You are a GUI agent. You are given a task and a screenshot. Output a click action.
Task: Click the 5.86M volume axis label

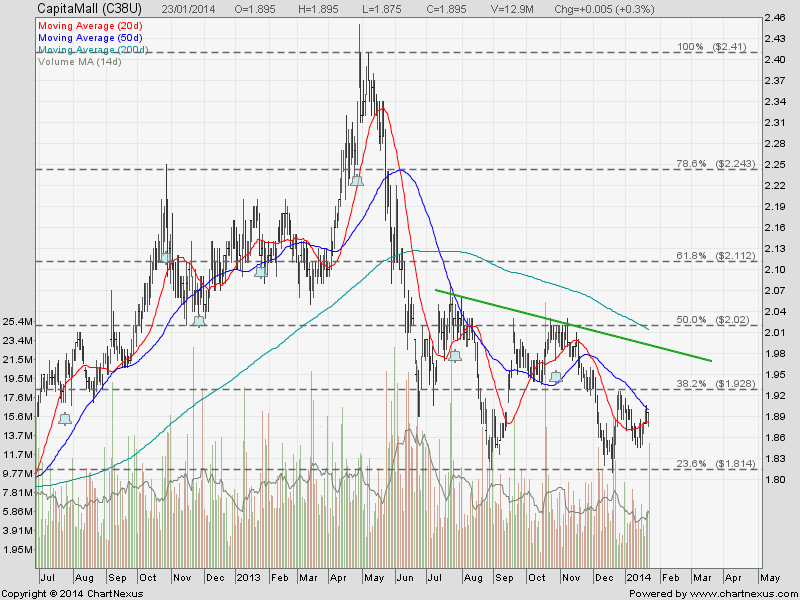click(x=18, y=512)
